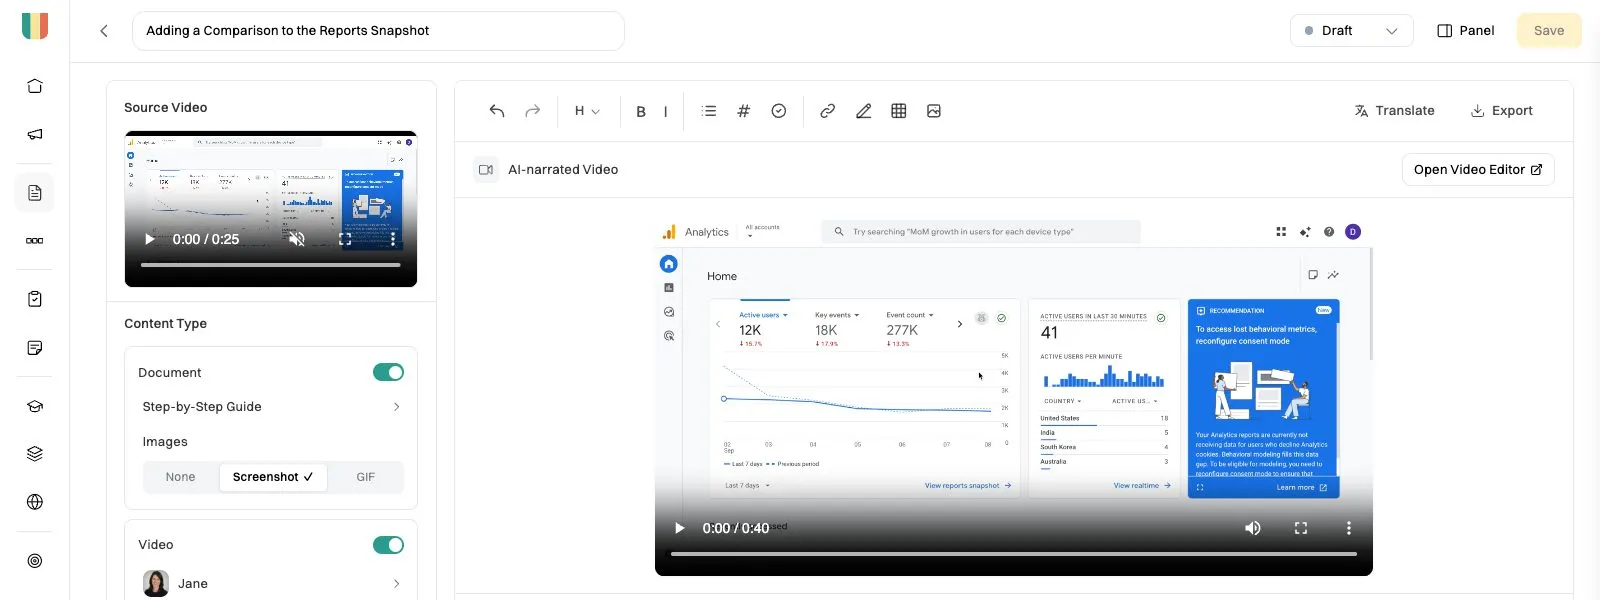Open the home icon in left sidebar
The height and width of the screenshot is (600, 1600).
(35, 86)
